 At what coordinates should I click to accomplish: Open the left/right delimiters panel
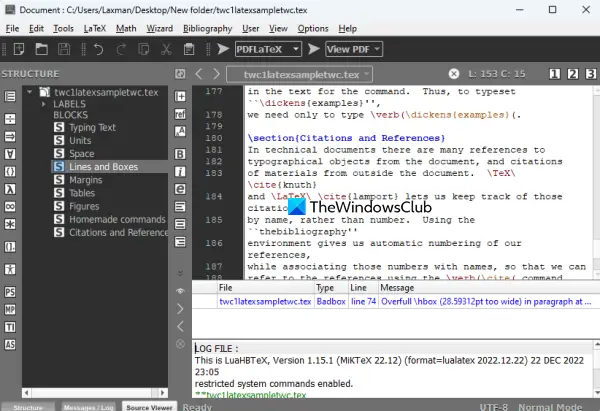10,247
